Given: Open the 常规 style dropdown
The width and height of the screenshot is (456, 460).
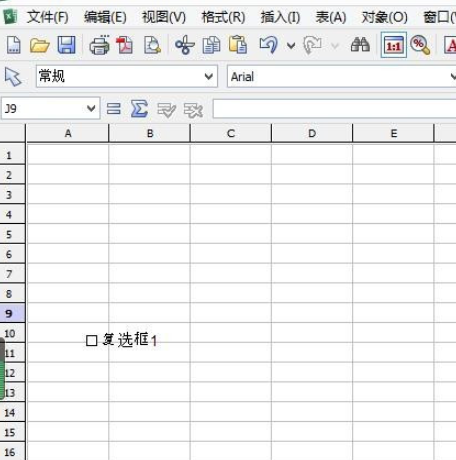Looking at the screenshot, I should tap(209, 76).
